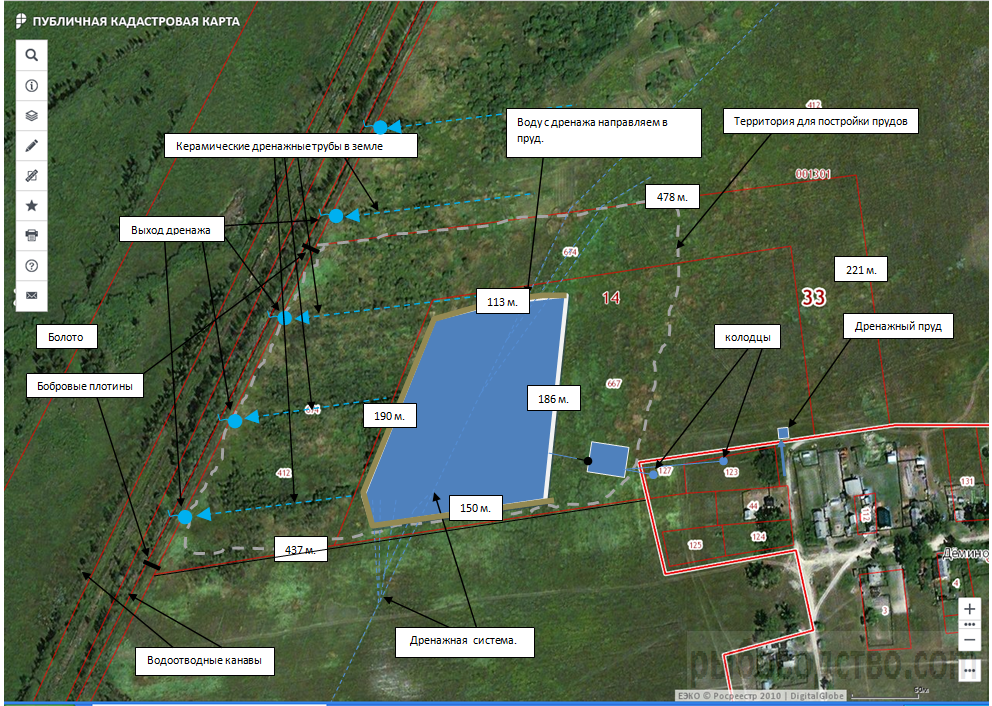Screen dimensions: 992x706
Task: Click the 'Дренажный пруд' label box
Action: point(897,325)
